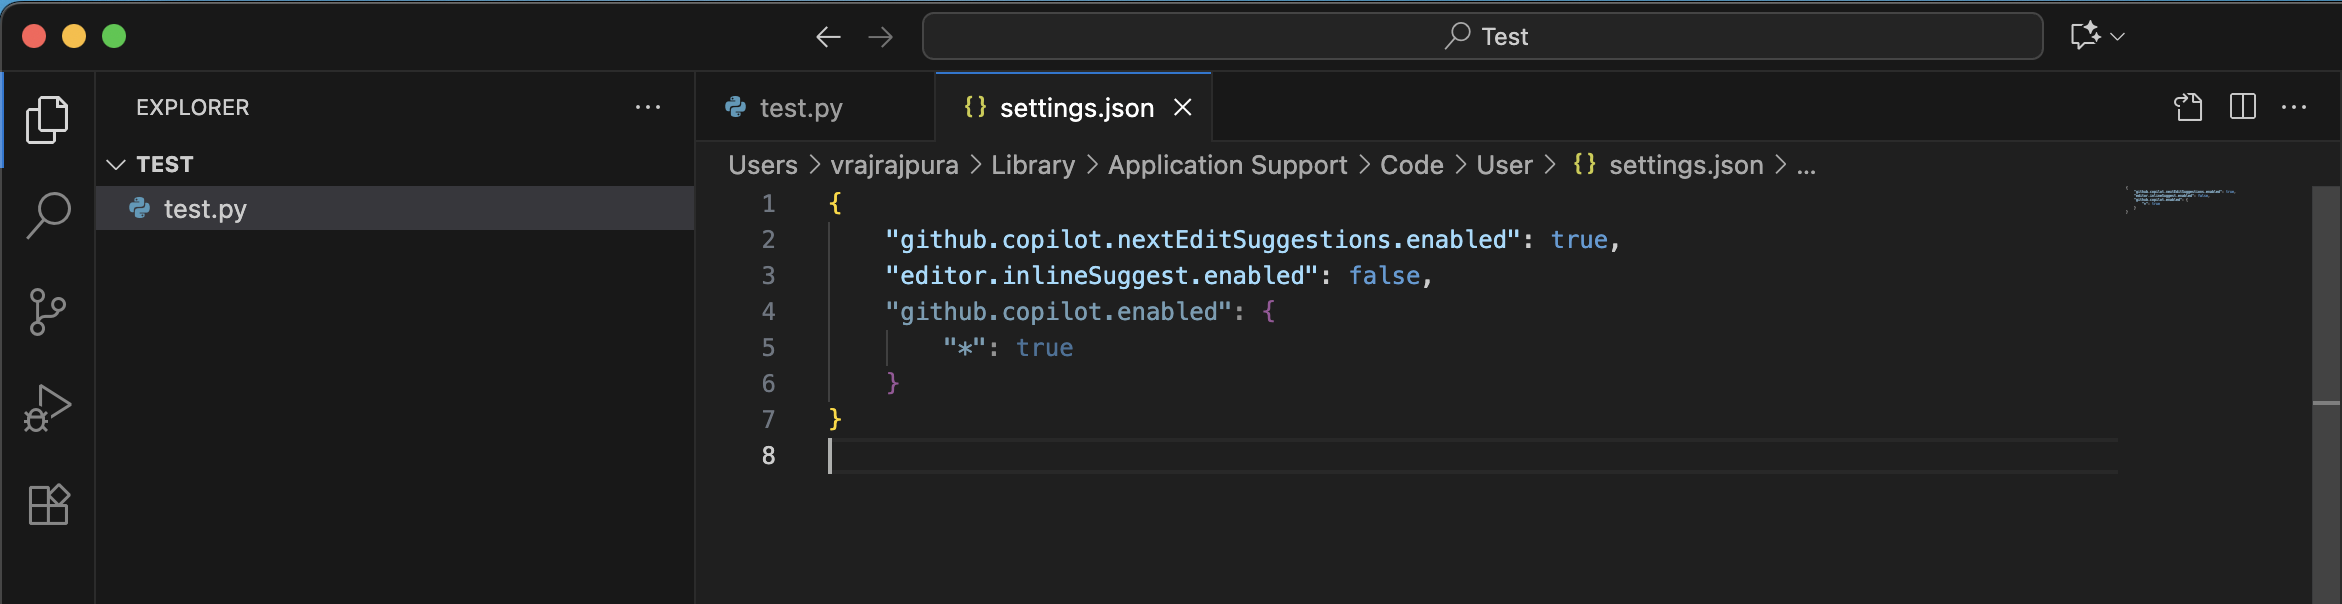Switch to the settings.json editor tab
This screenshot has width=2342, height=604.
click(1073, 107)
